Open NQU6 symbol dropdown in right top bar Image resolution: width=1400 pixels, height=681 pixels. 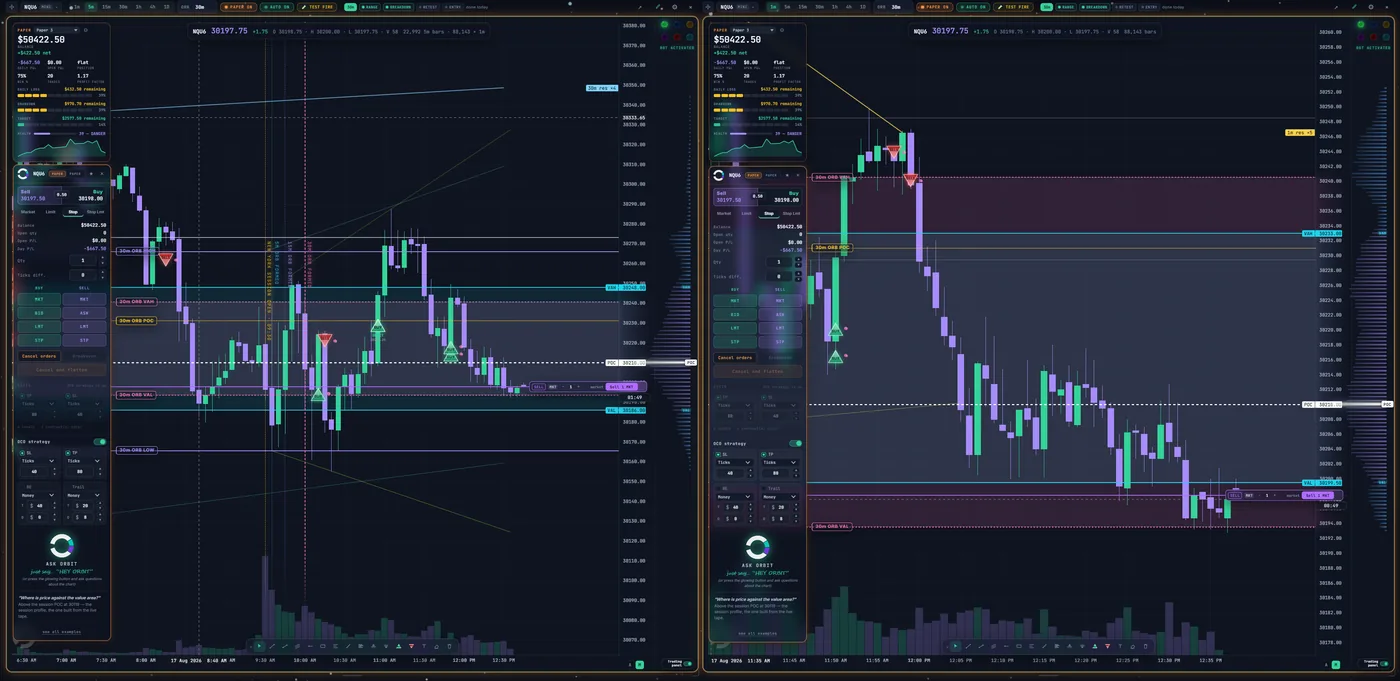(x=739, y=7)
